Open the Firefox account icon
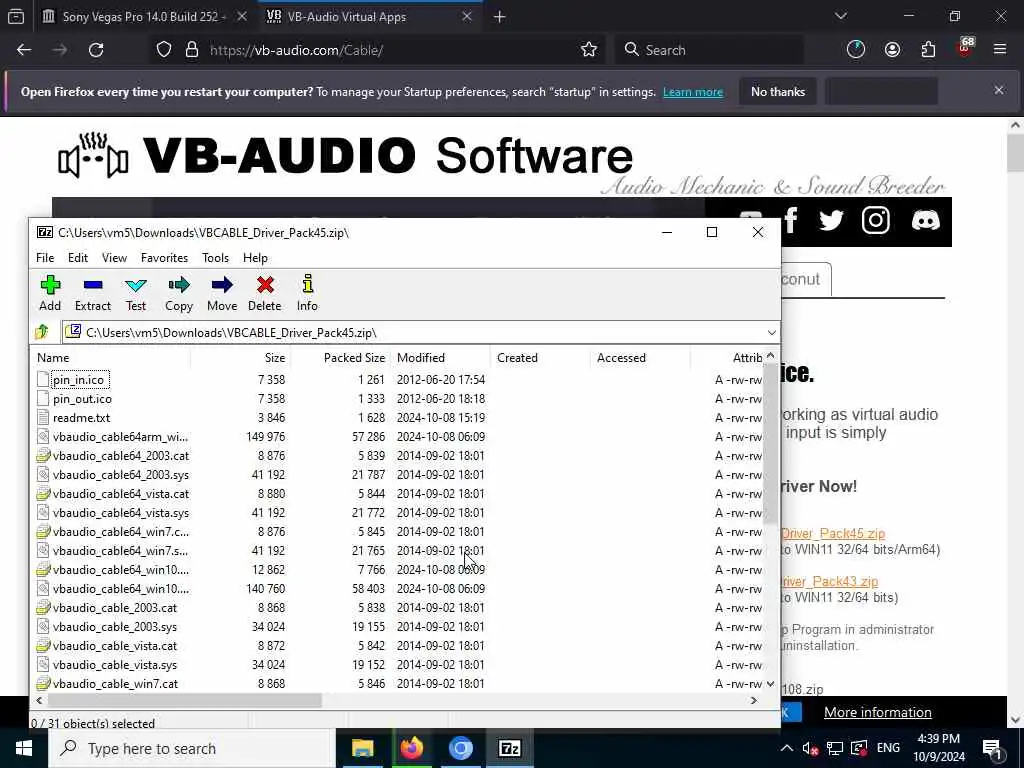The height and width of the screenshot is (768, 1024). [x=892, y=50]
